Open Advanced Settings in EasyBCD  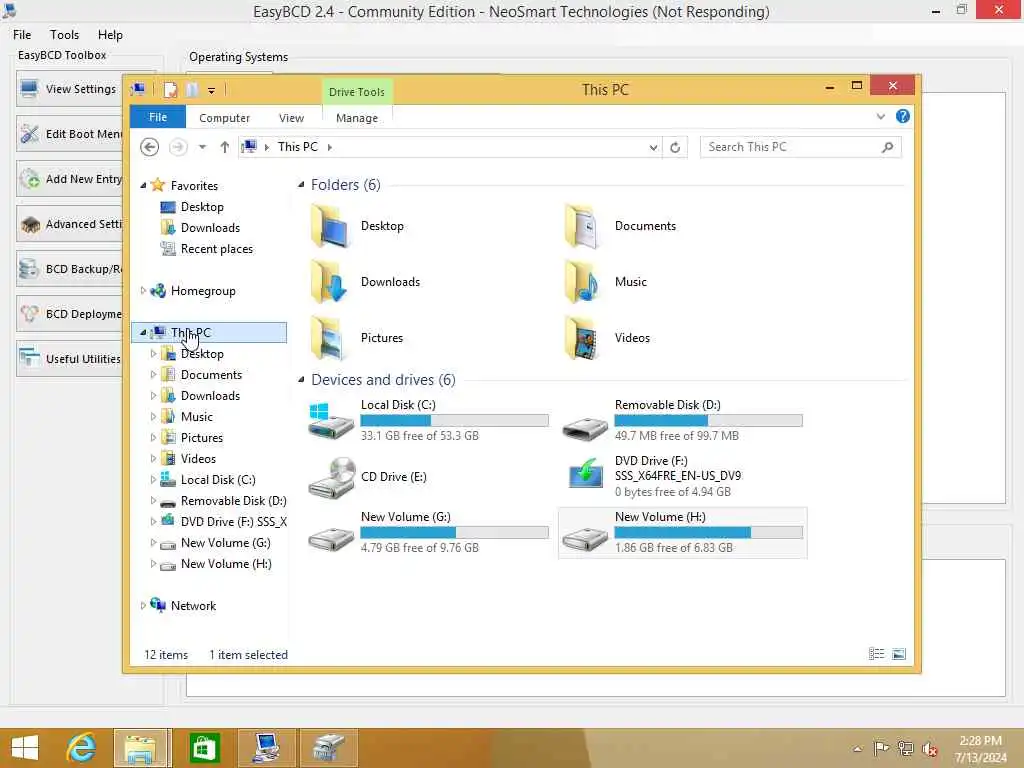point(70,224)
